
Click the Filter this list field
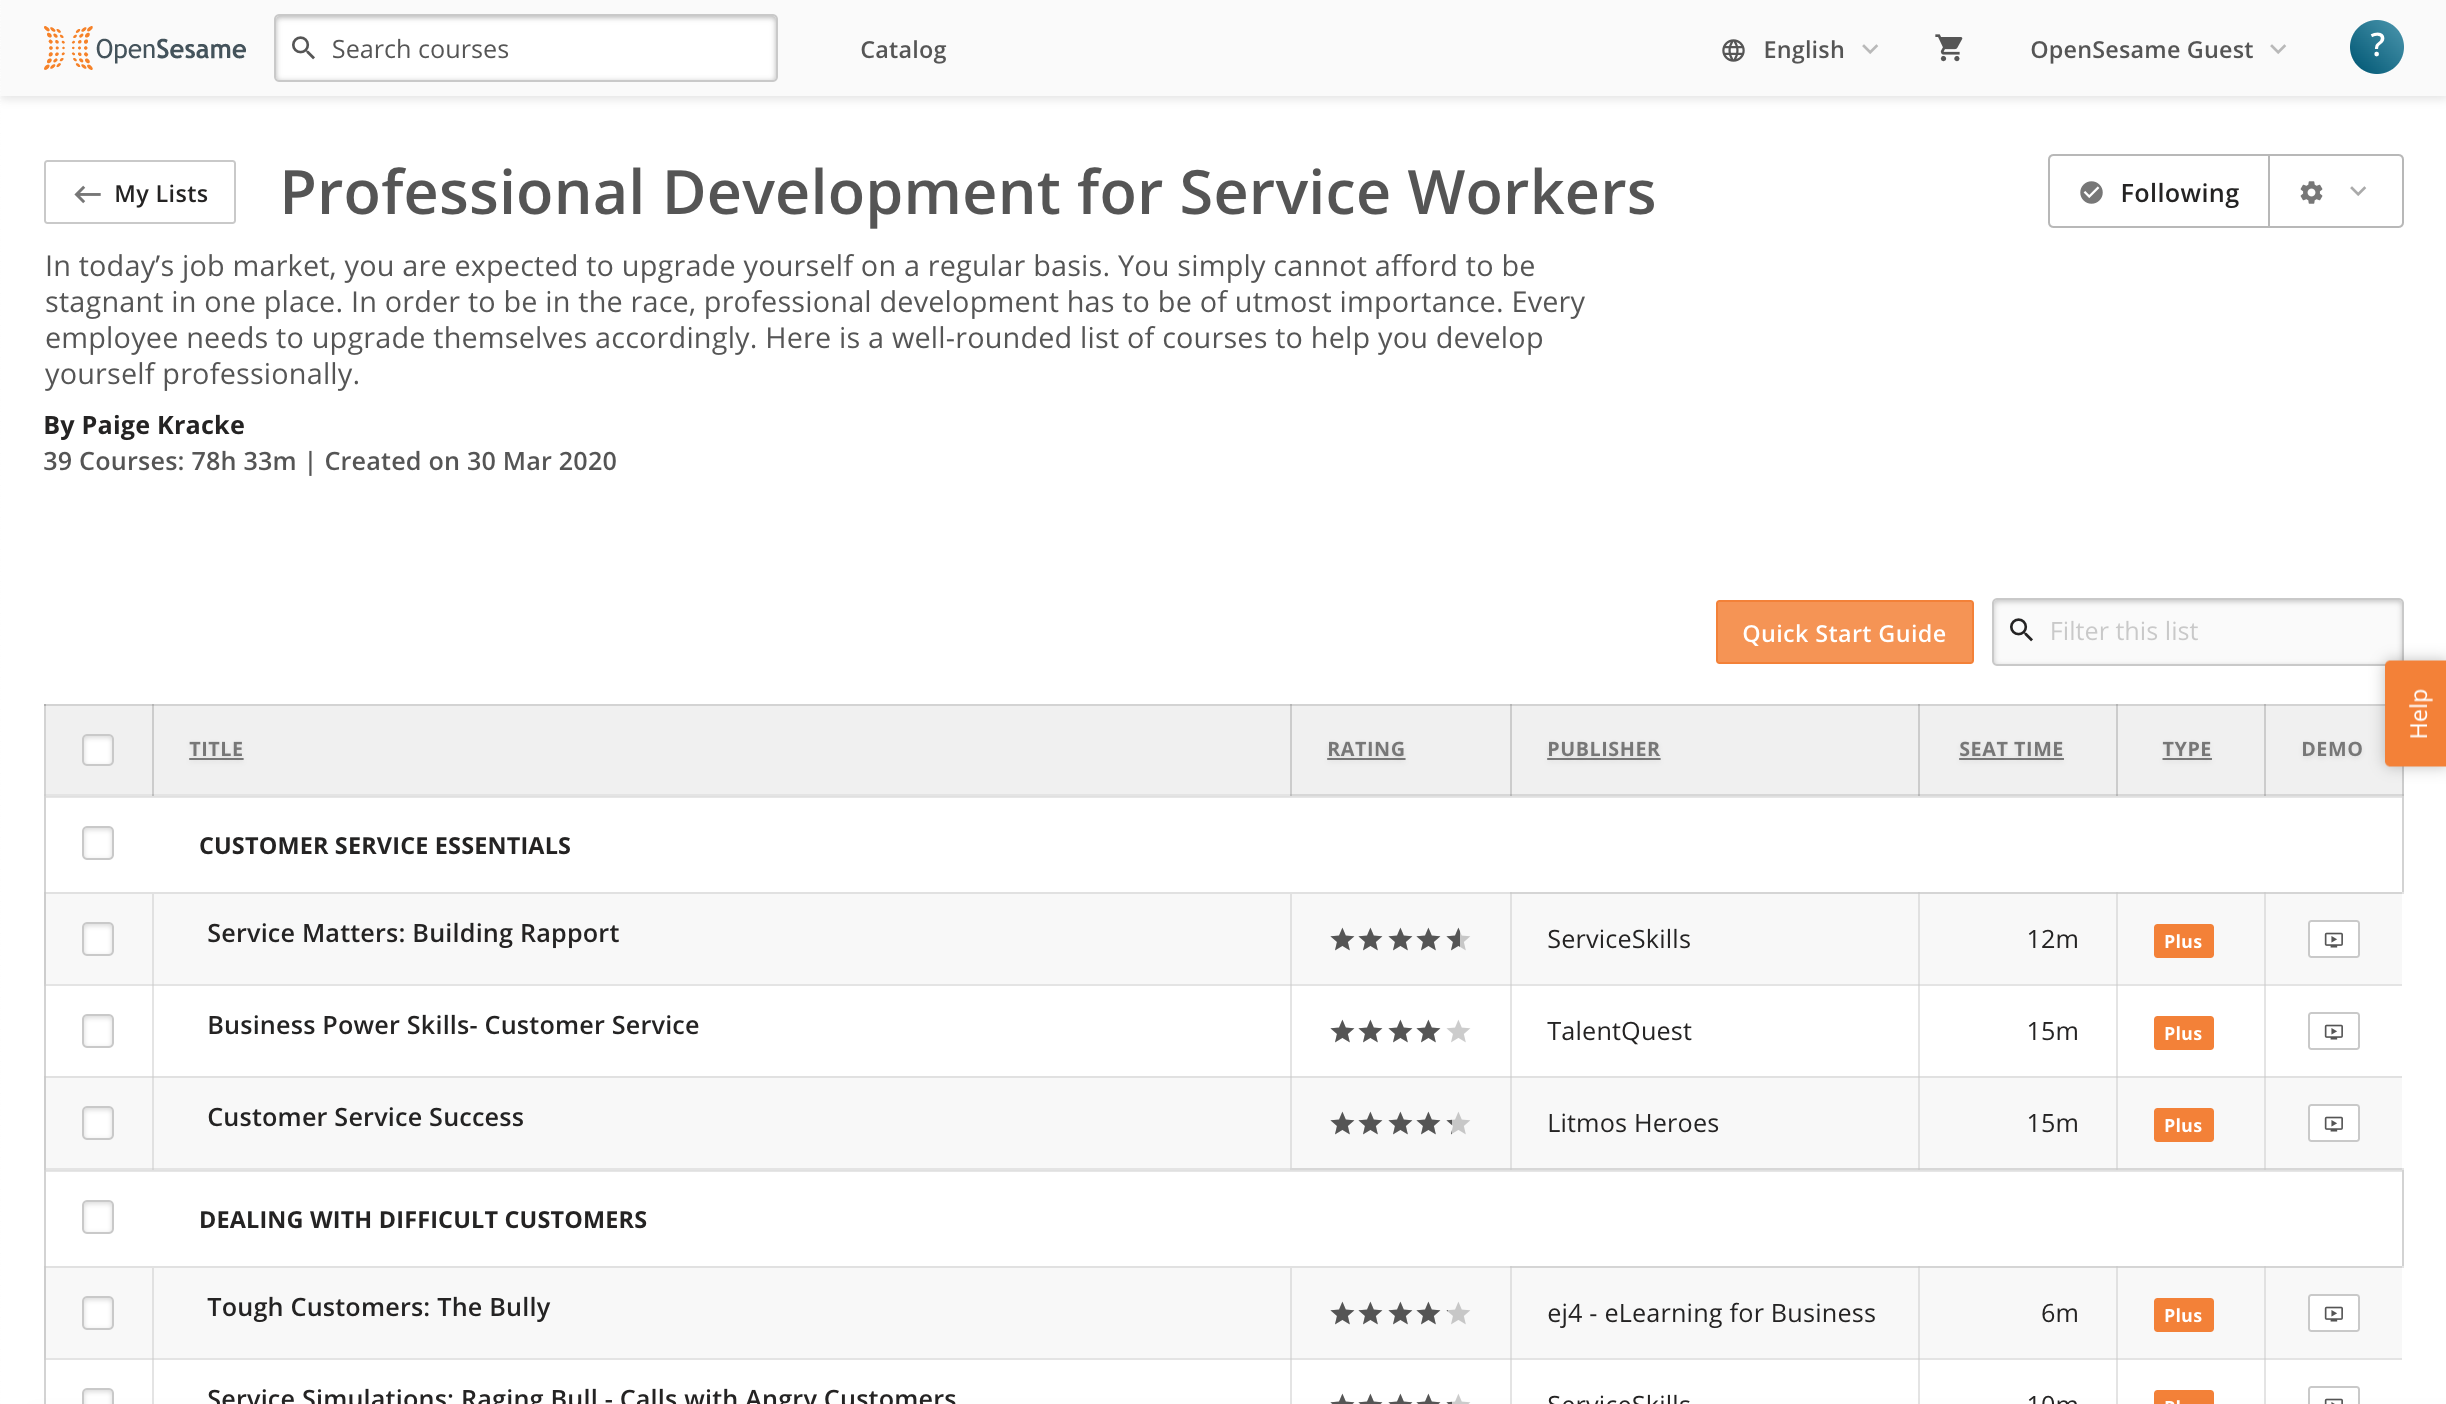pos(2197,631)
